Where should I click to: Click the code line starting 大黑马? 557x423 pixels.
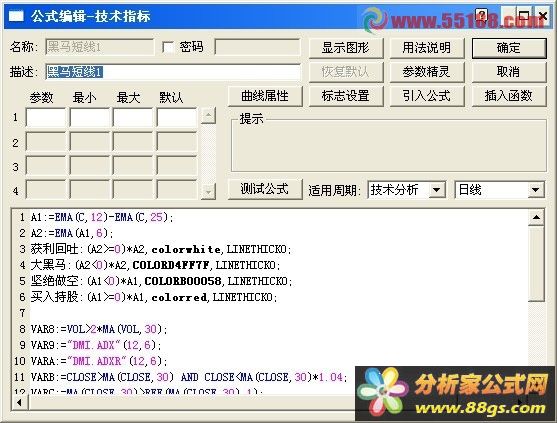coord(156,265)
